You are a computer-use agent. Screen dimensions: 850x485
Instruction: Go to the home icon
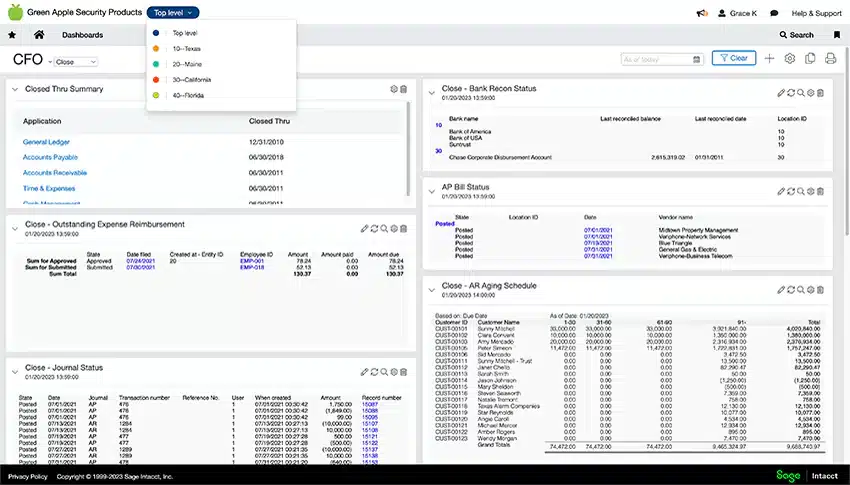pyautogui.click(x=39, y=35)
